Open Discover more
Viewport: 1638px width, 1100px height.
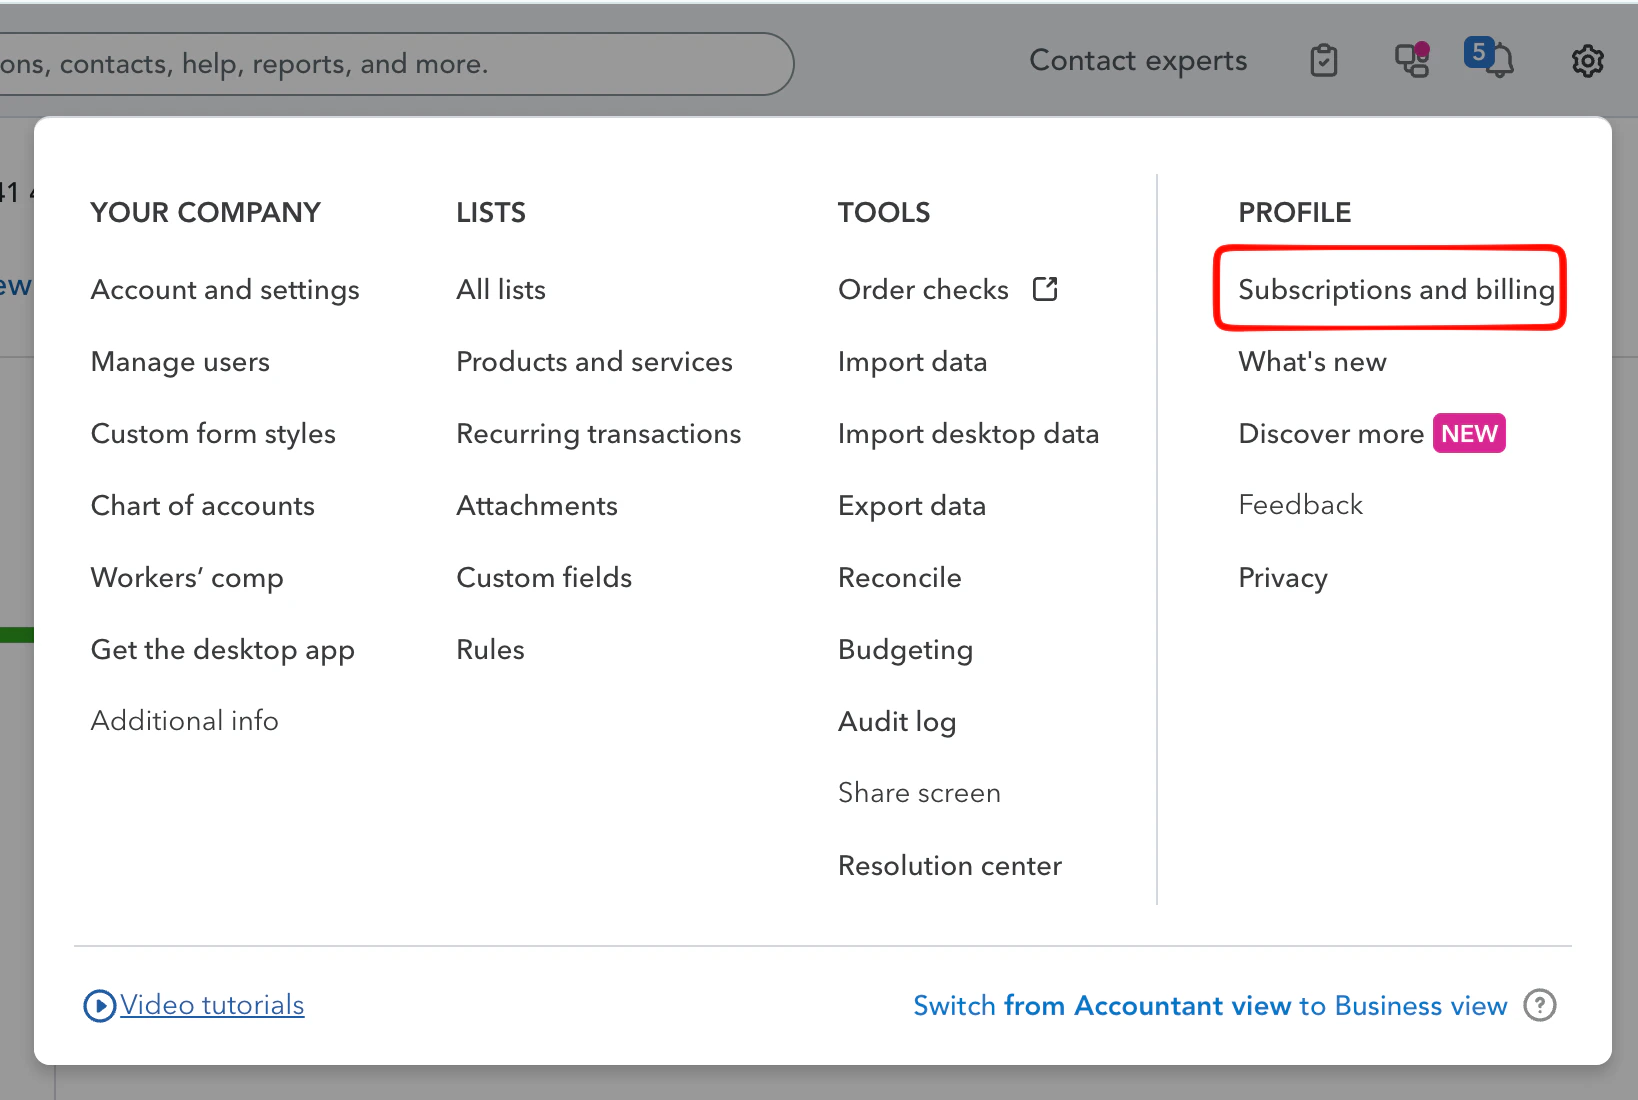tap(1331, 434)
